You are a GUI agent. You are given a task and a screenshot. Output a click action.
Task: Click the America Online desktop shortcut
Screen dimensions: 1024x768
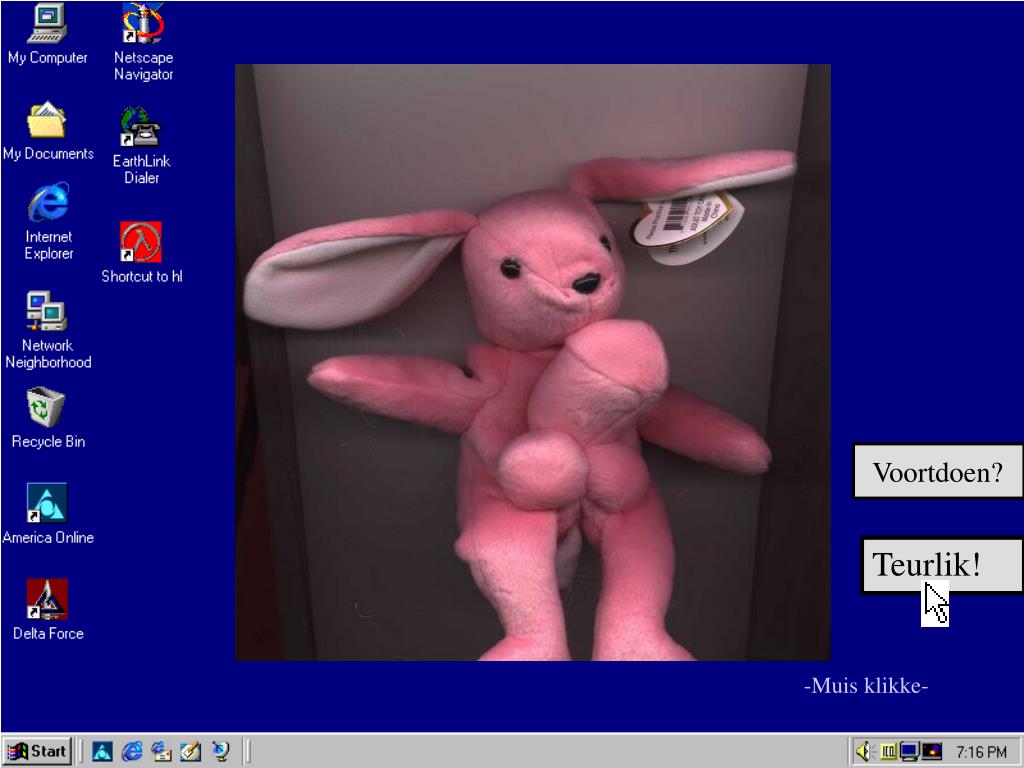(47, 503)
